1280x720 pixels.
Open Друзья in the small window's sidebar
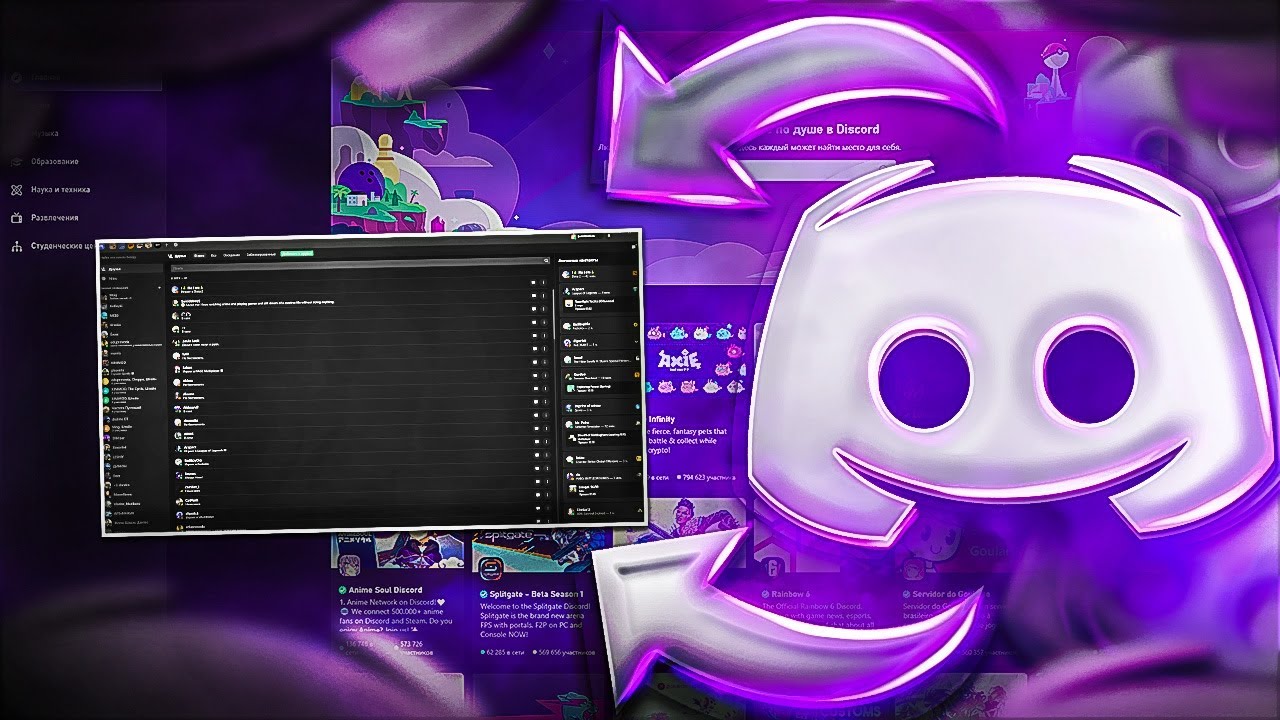tap(132, 269)
